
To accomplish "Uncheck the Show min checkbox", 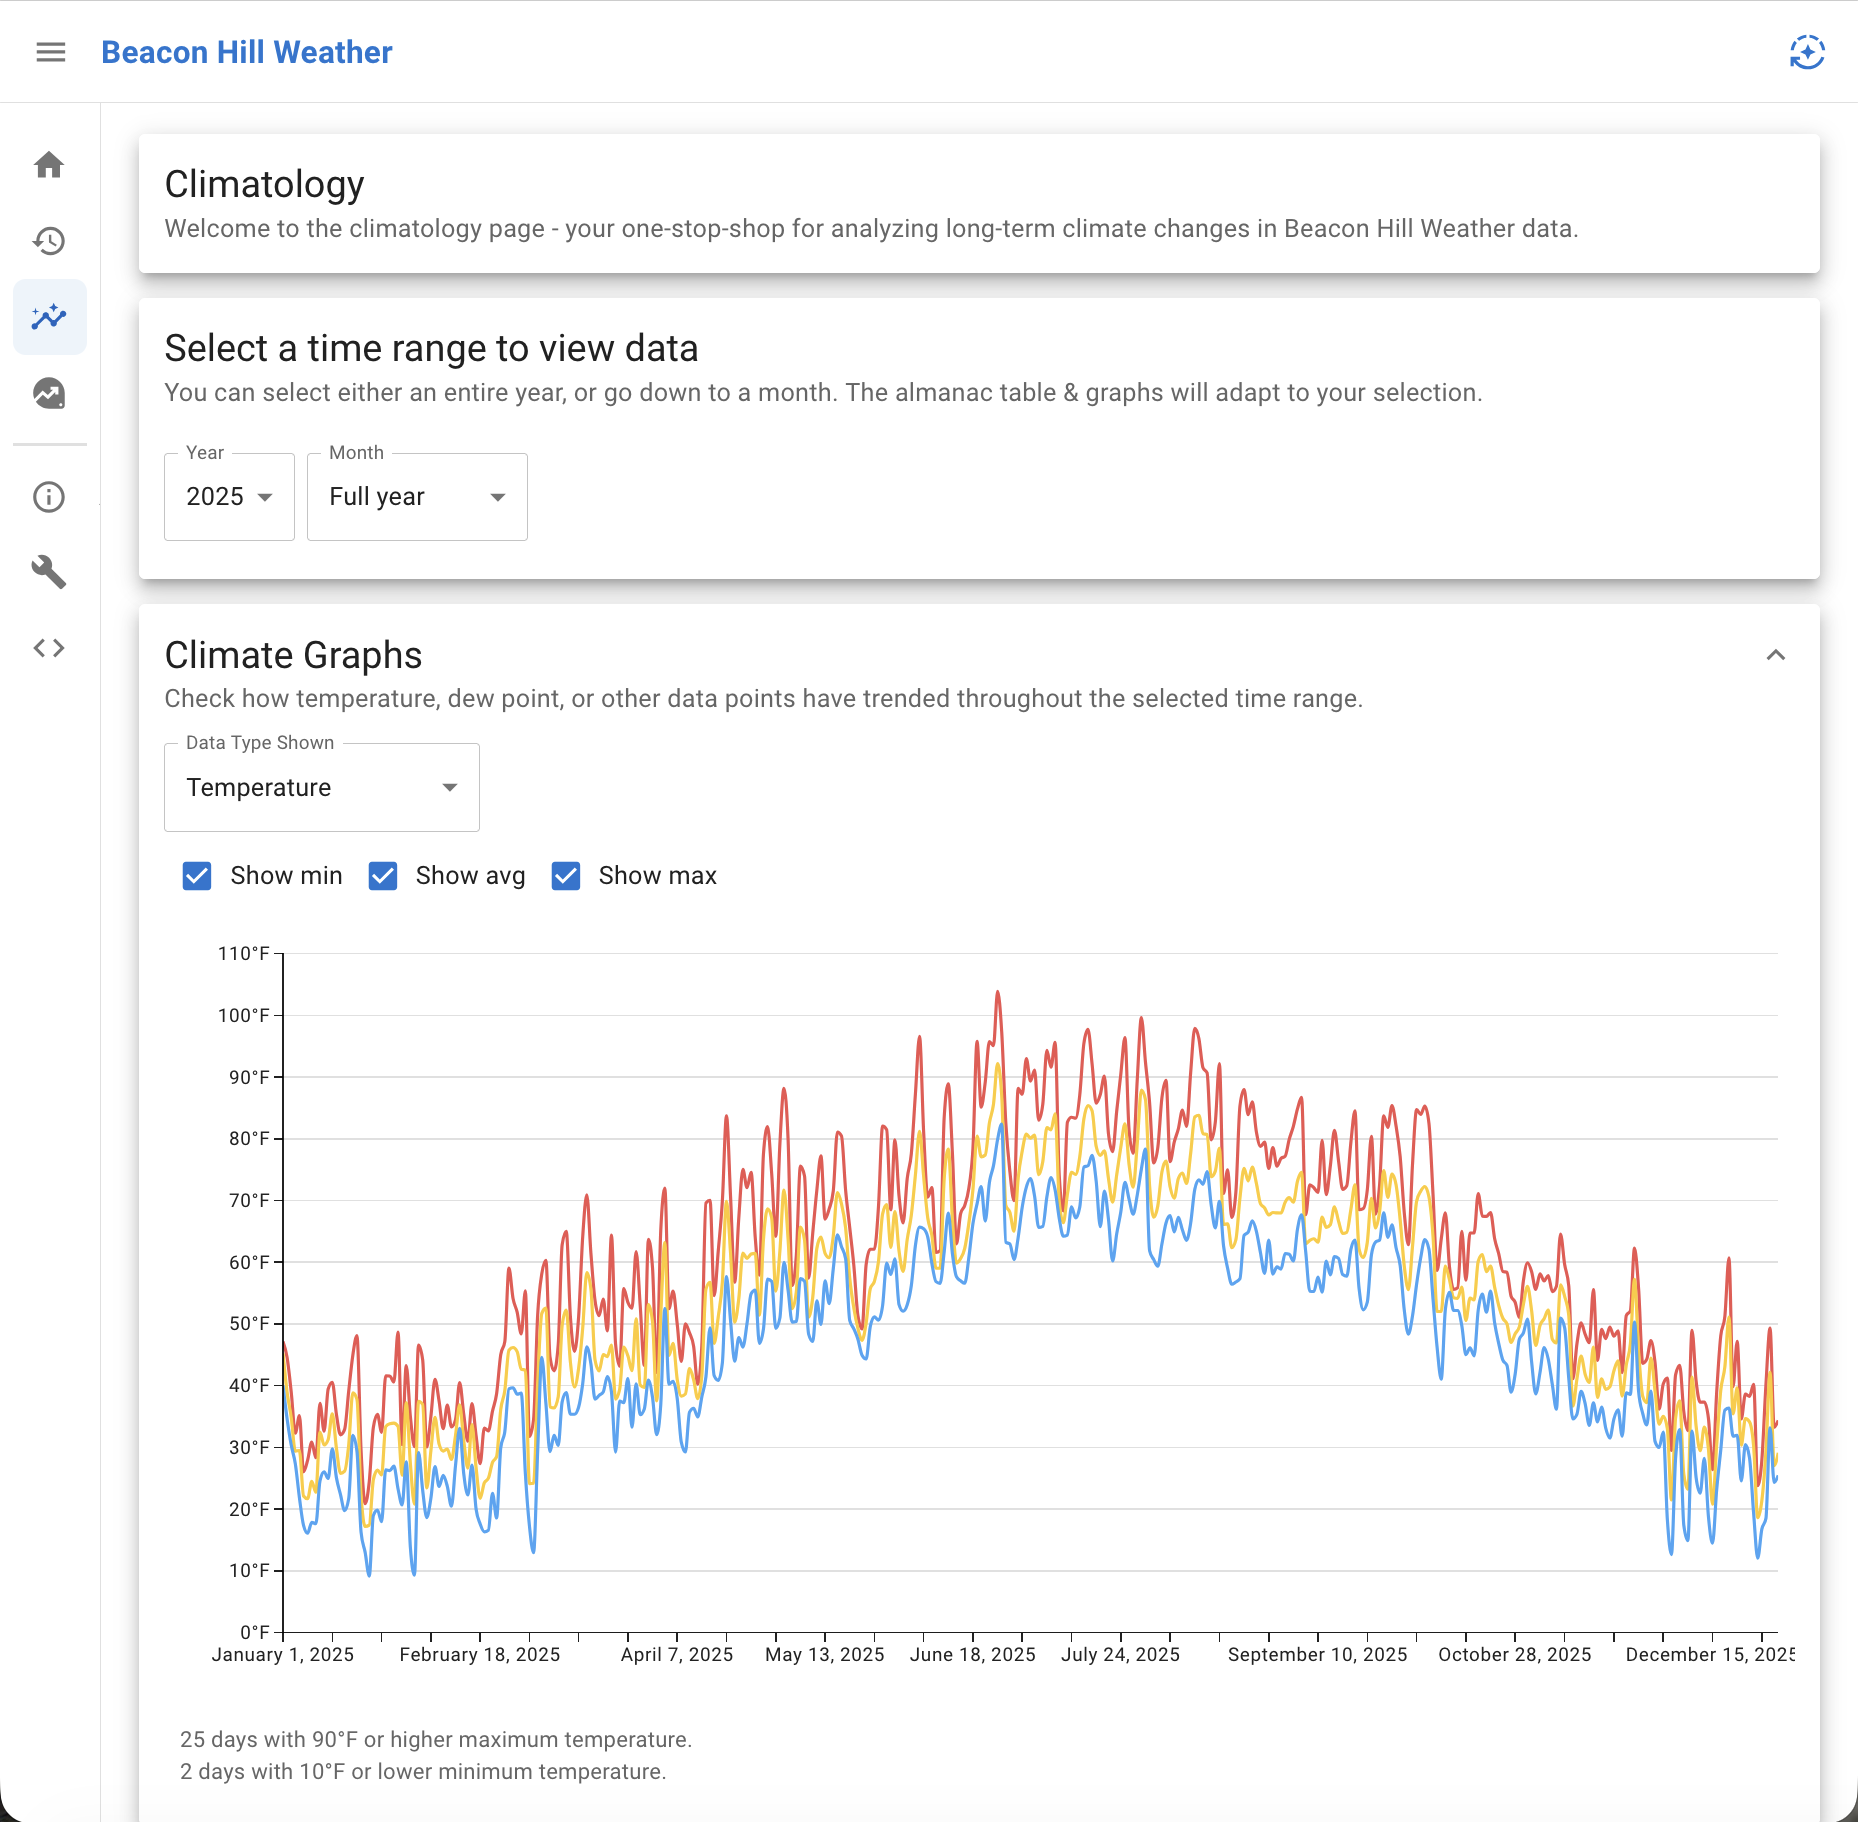I will pos(196,876).
